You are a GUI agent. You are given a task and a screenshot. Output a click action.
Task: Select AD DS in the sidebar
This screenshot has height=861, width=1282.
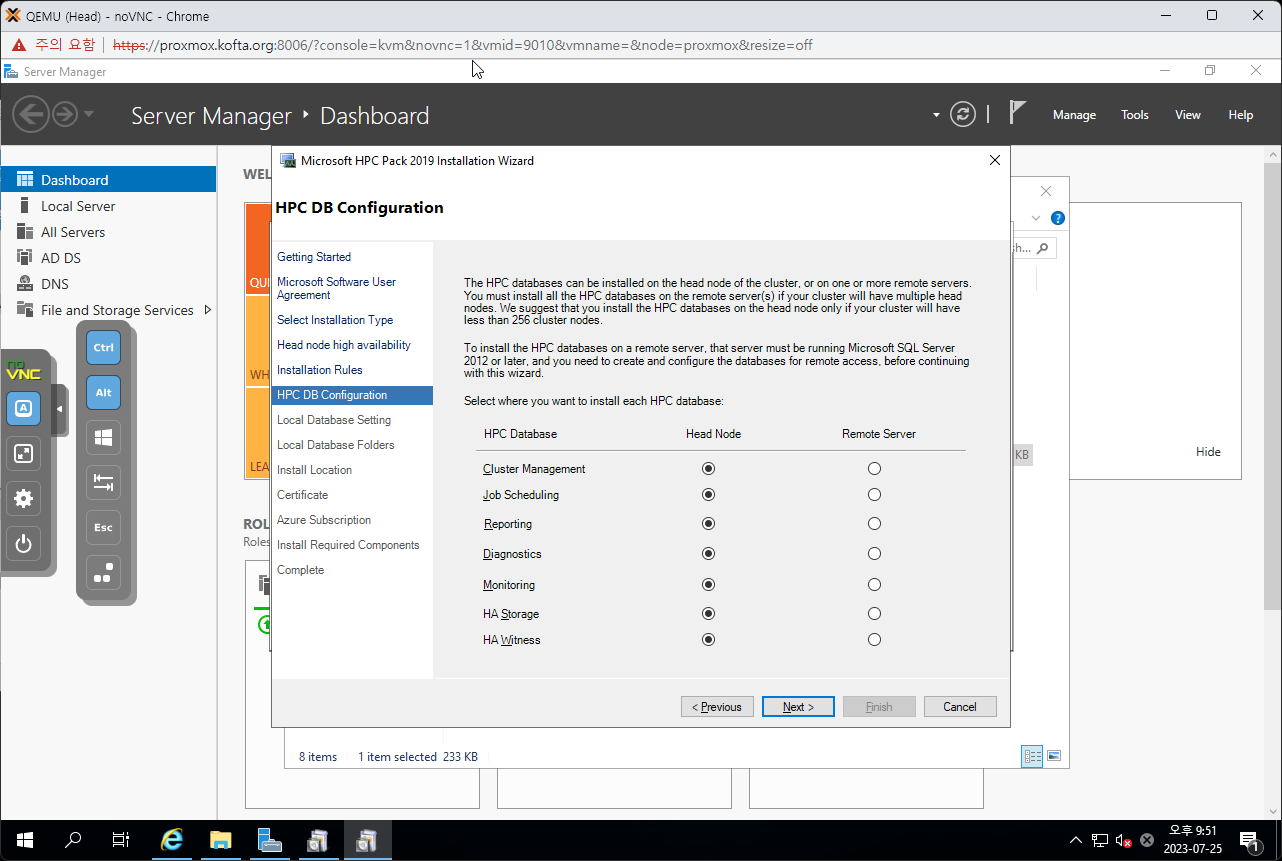61,258
